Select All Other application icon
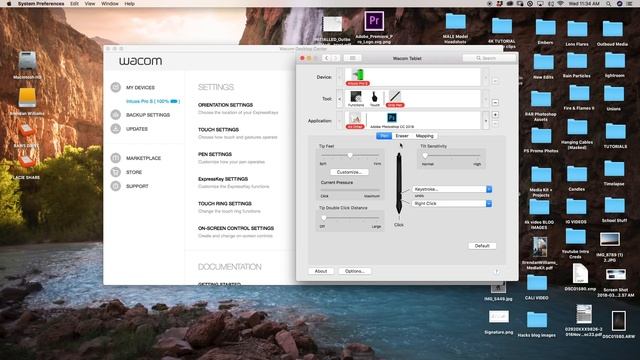This screenshot has width=640, height=360. pos(355,120)
